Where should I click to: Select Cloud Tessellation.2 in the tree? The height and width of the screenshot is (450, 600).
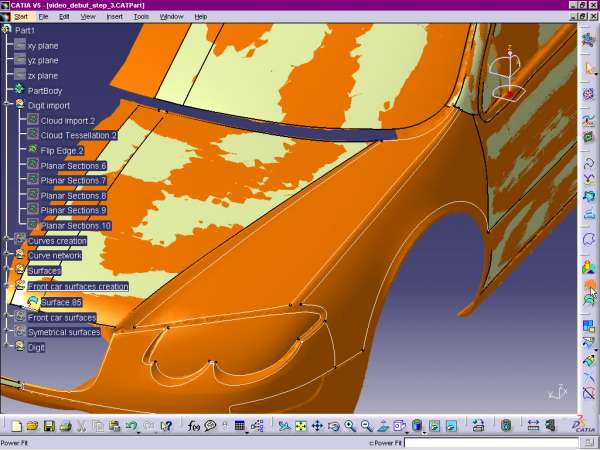click(x=78, y=135)
